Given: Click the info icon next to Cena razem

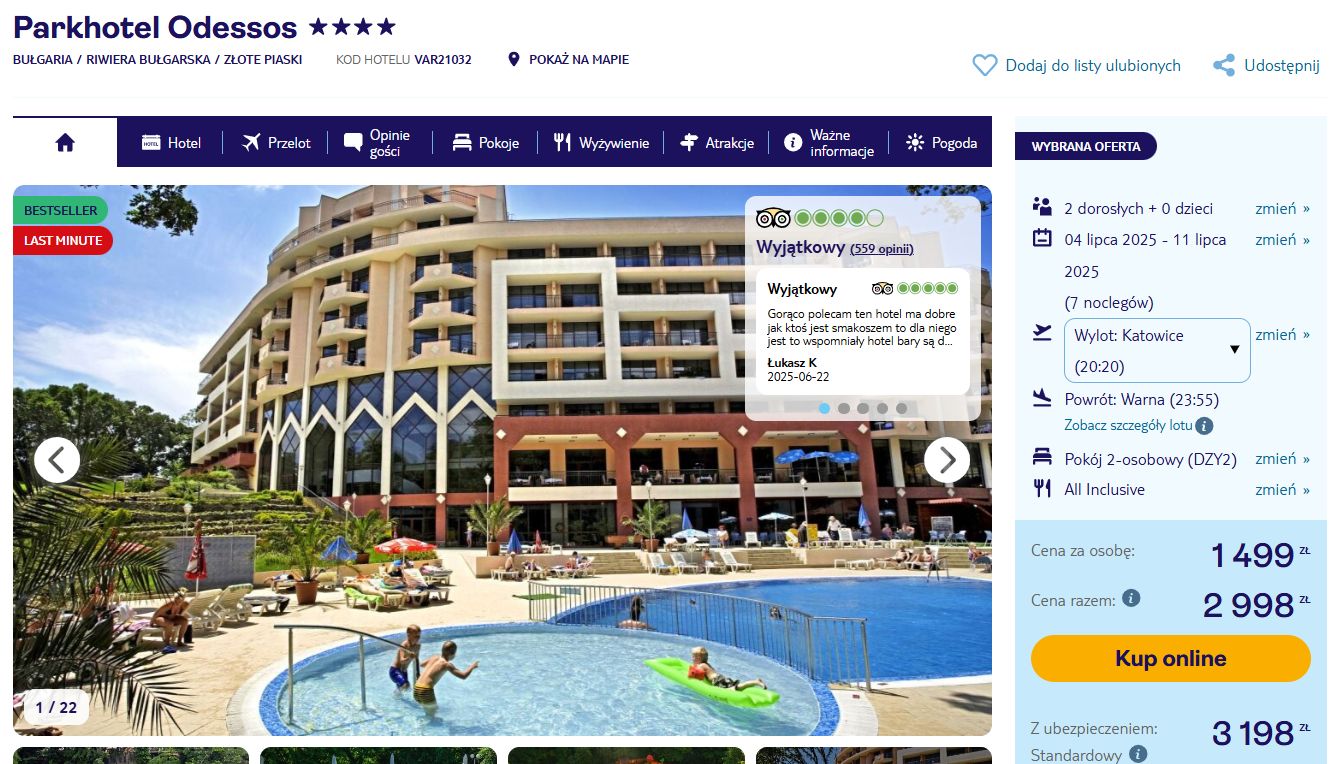Looking at the screenshot, I should [1131, 598].
